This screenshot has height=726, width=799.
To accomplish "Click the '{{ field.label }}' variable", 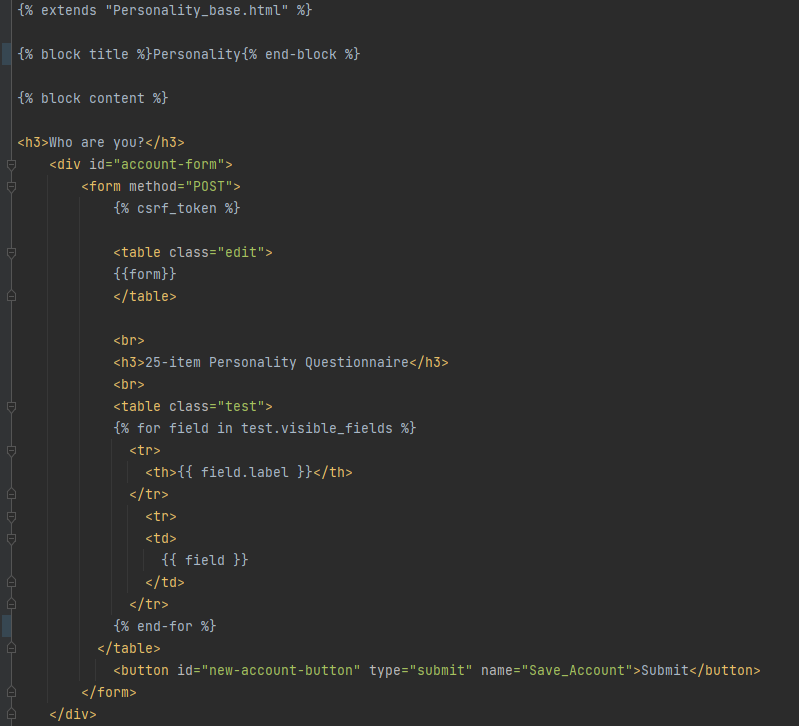I will [245, 472].
